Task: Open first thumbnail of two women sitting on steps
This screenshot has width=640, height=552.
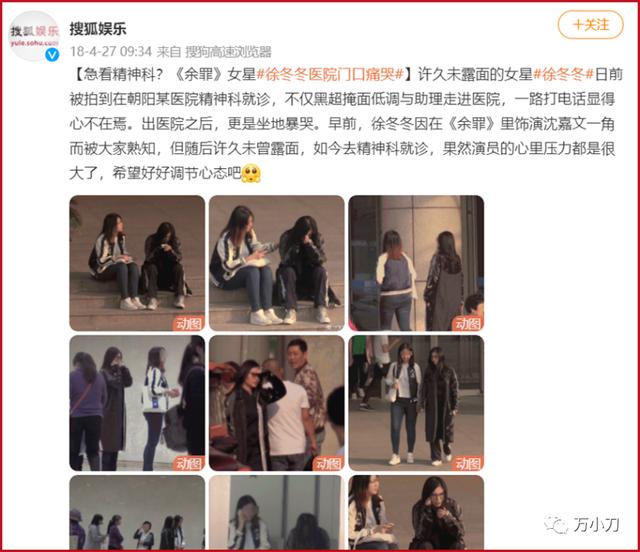Action: point(137,263)
